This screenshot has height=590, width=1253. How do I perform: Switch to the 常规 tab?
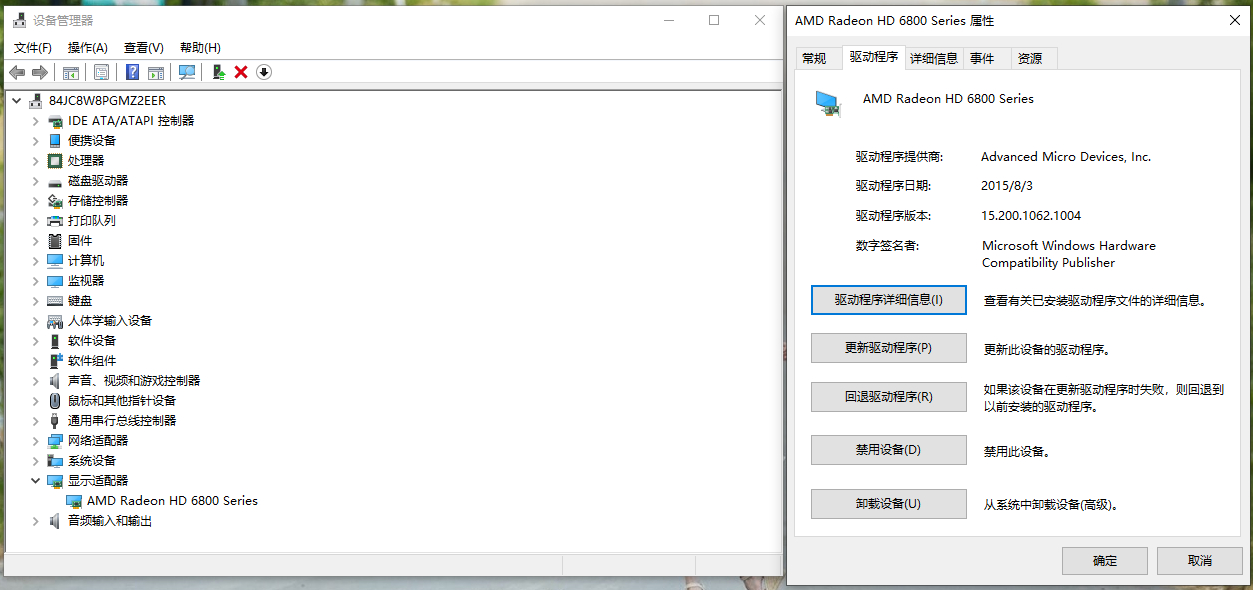pyautogui.click(x=814, y=59)
